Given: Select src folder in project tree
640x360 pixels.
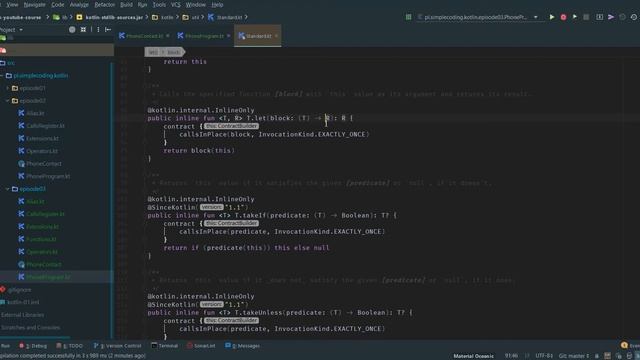Looking at the screenshot, I should 7,63.
